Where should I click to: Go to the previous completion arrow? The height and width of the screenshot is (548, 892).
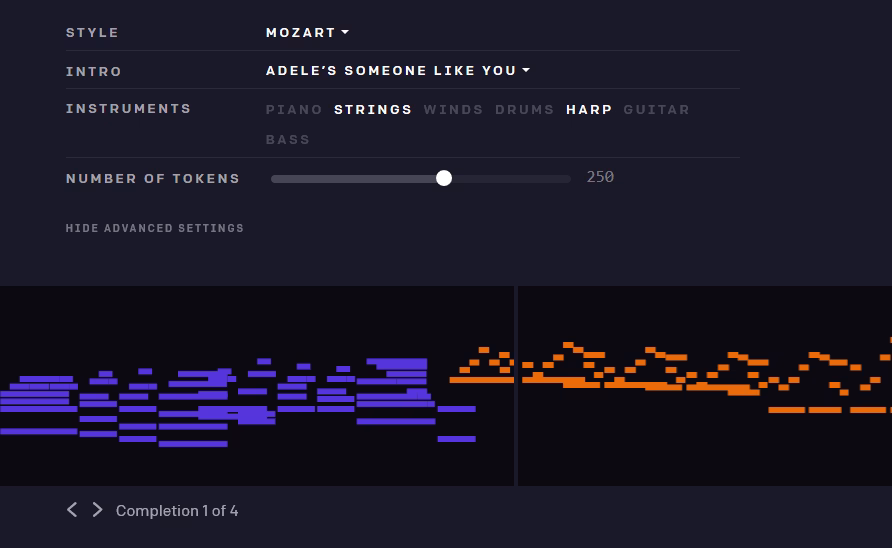pos(72,510)
